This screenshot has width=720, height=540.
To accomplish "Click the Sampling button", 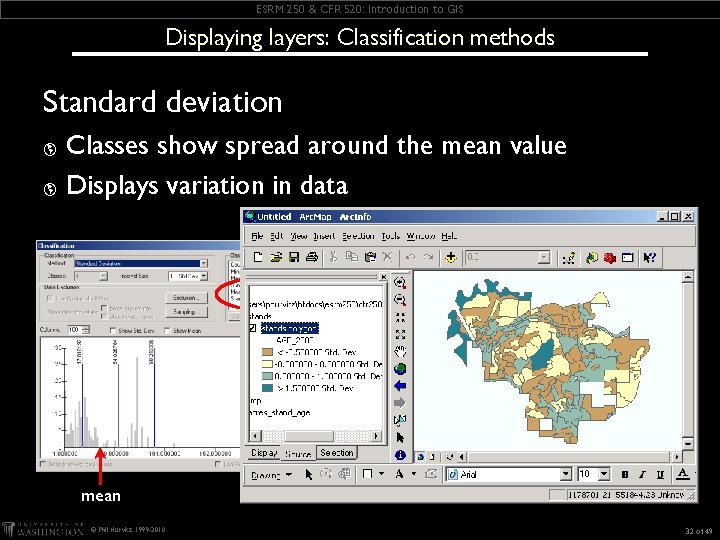I will pos(186,311).
